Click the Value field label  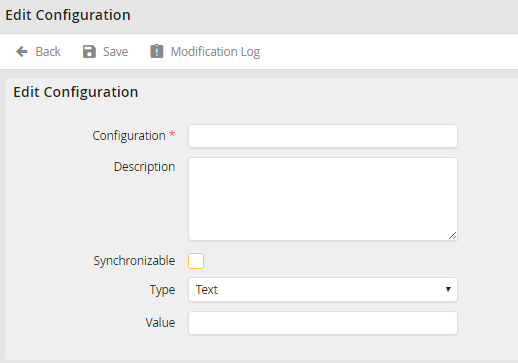click(x=160, y=323)
